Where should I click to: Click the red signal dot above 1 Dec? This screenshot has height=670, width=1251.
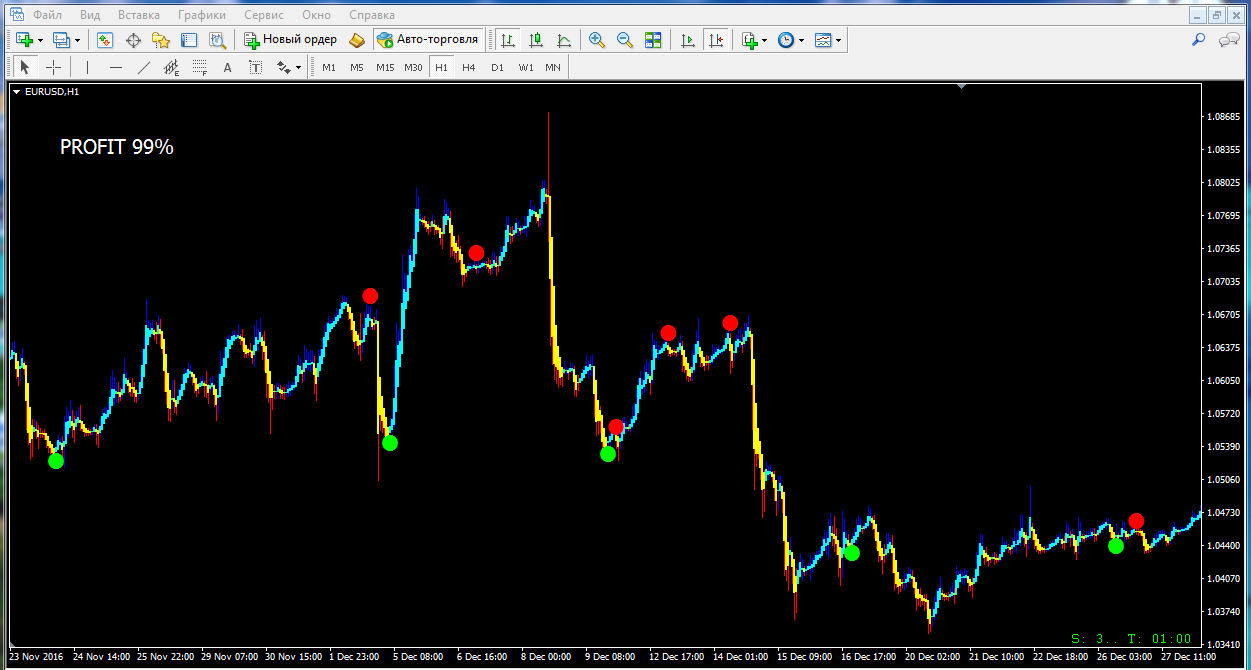(x=370, y=296)
